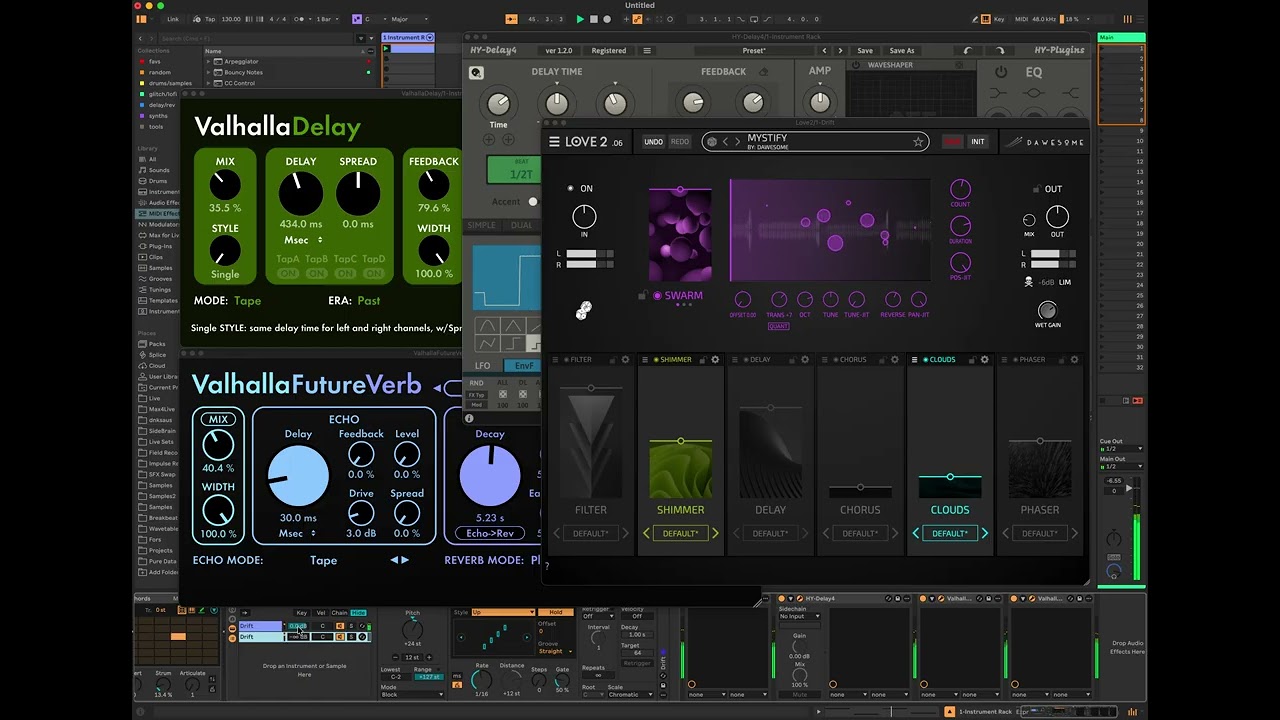Toggle the LIM limiter in Love 2

pyautogui.click(x=1065, y=282)
